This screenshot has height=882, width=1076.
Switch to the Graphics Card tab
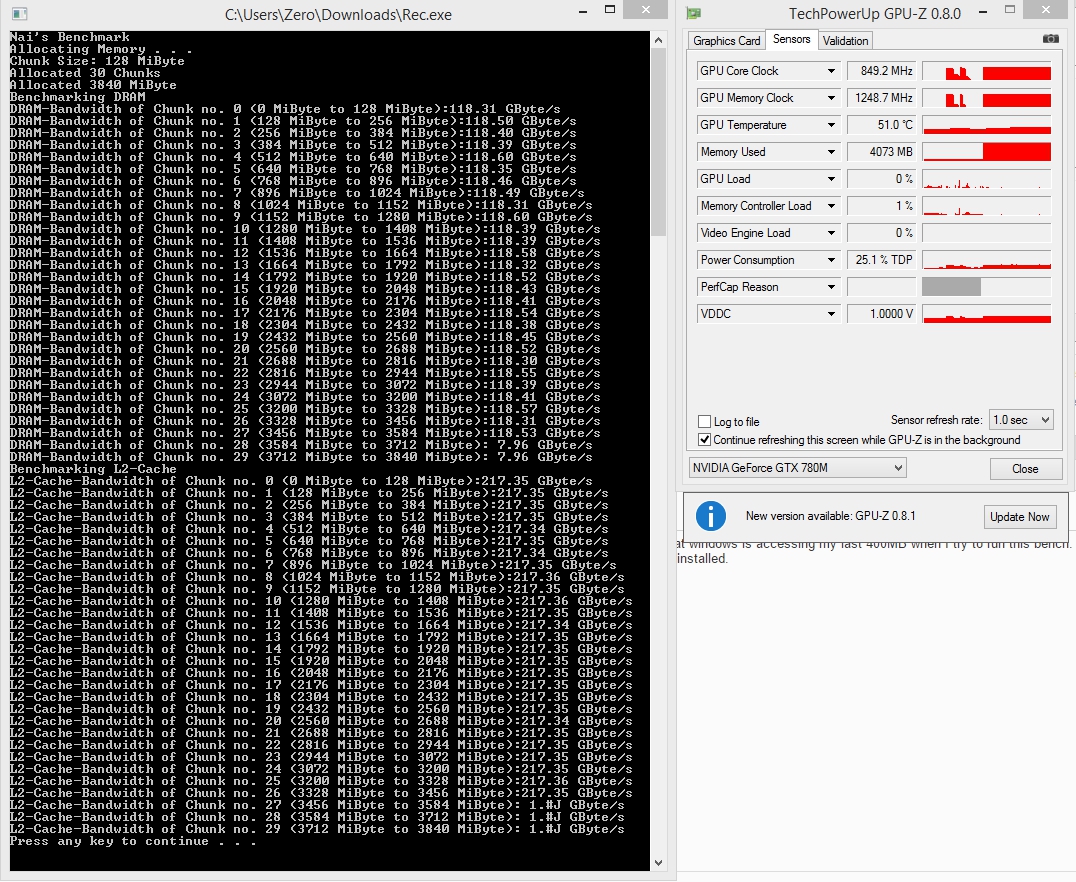point(726,40)
